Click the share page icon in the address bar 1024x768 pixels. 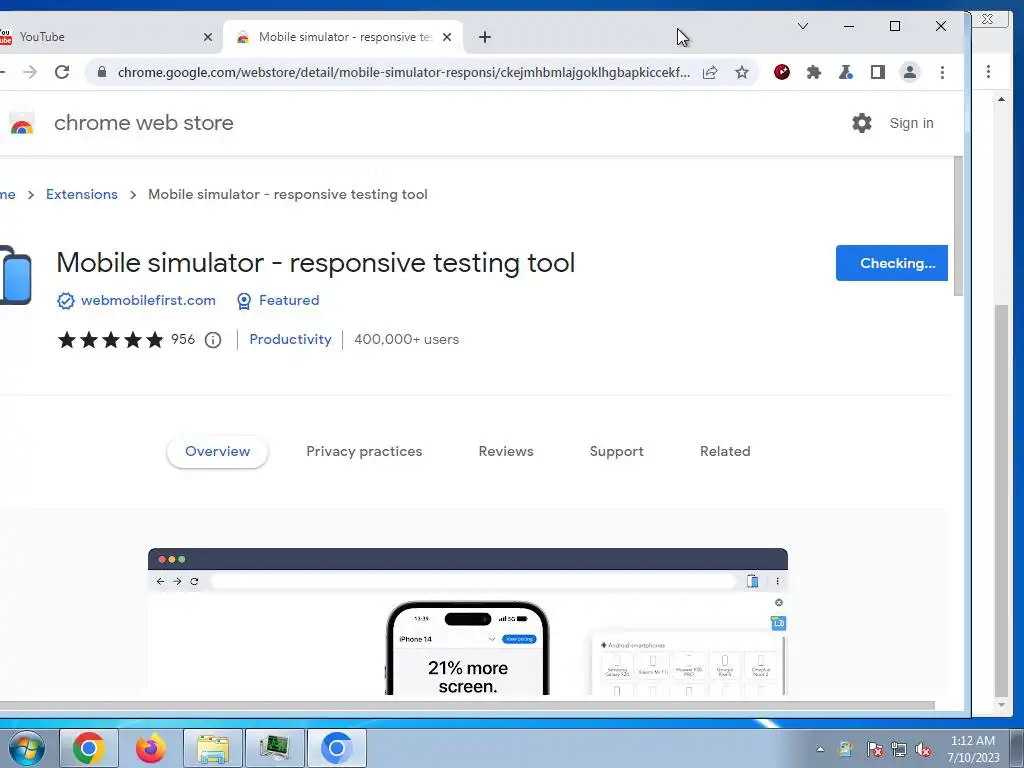pyautogui.click(x=710, y=72)
